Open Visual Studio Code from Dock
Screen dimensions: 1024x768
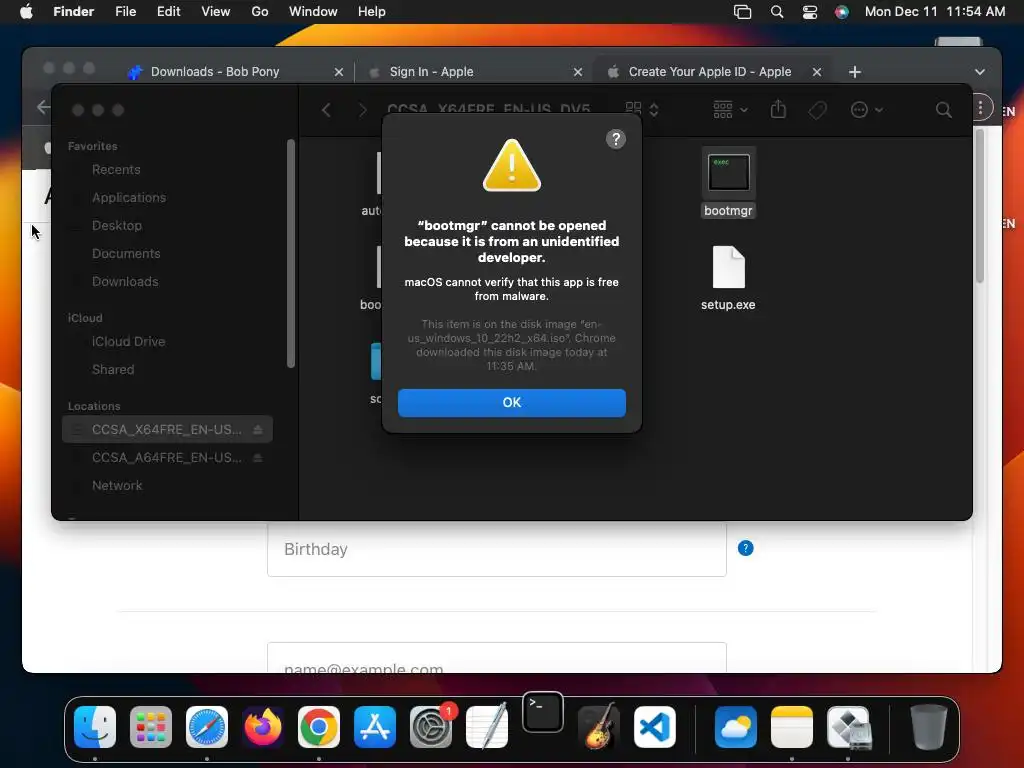(654, 727)
